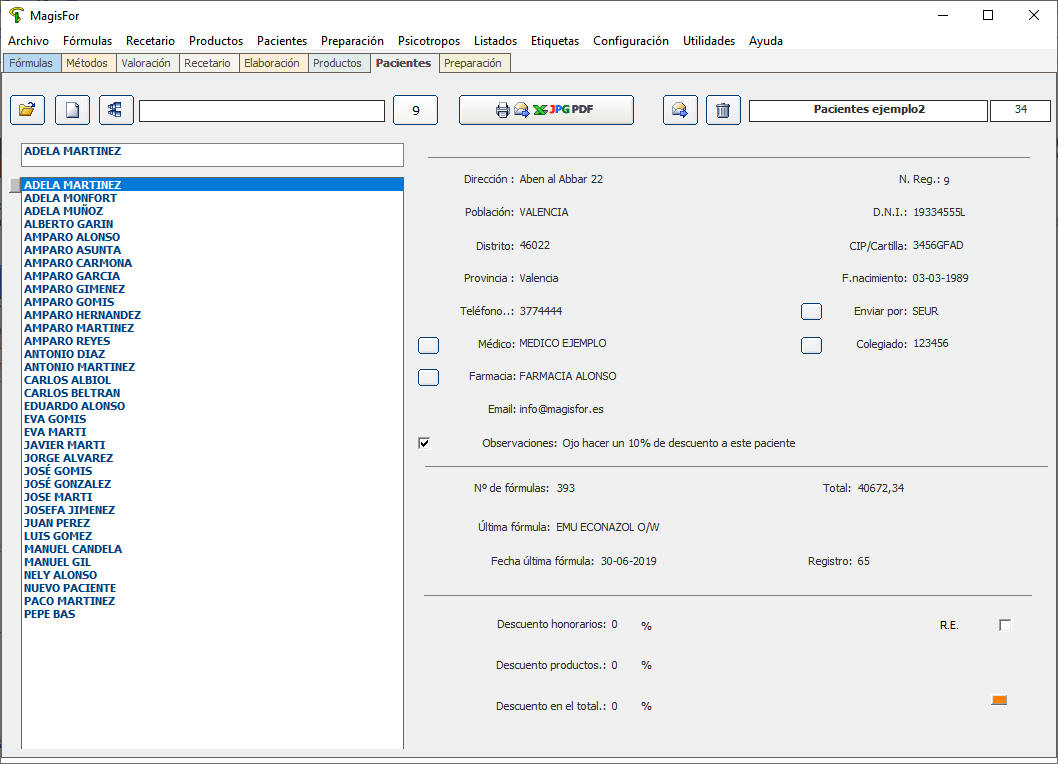Screen dimensions: 1058x764
Task: Click the small button beside Farmacia
Action: coord(428,377)
